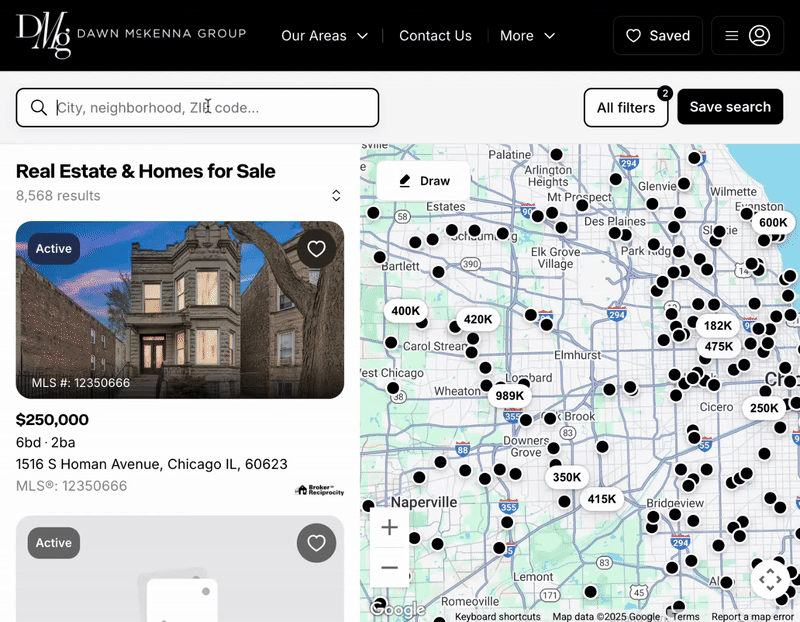Open All filters panel
800x622 pixels.
[626, 108]
